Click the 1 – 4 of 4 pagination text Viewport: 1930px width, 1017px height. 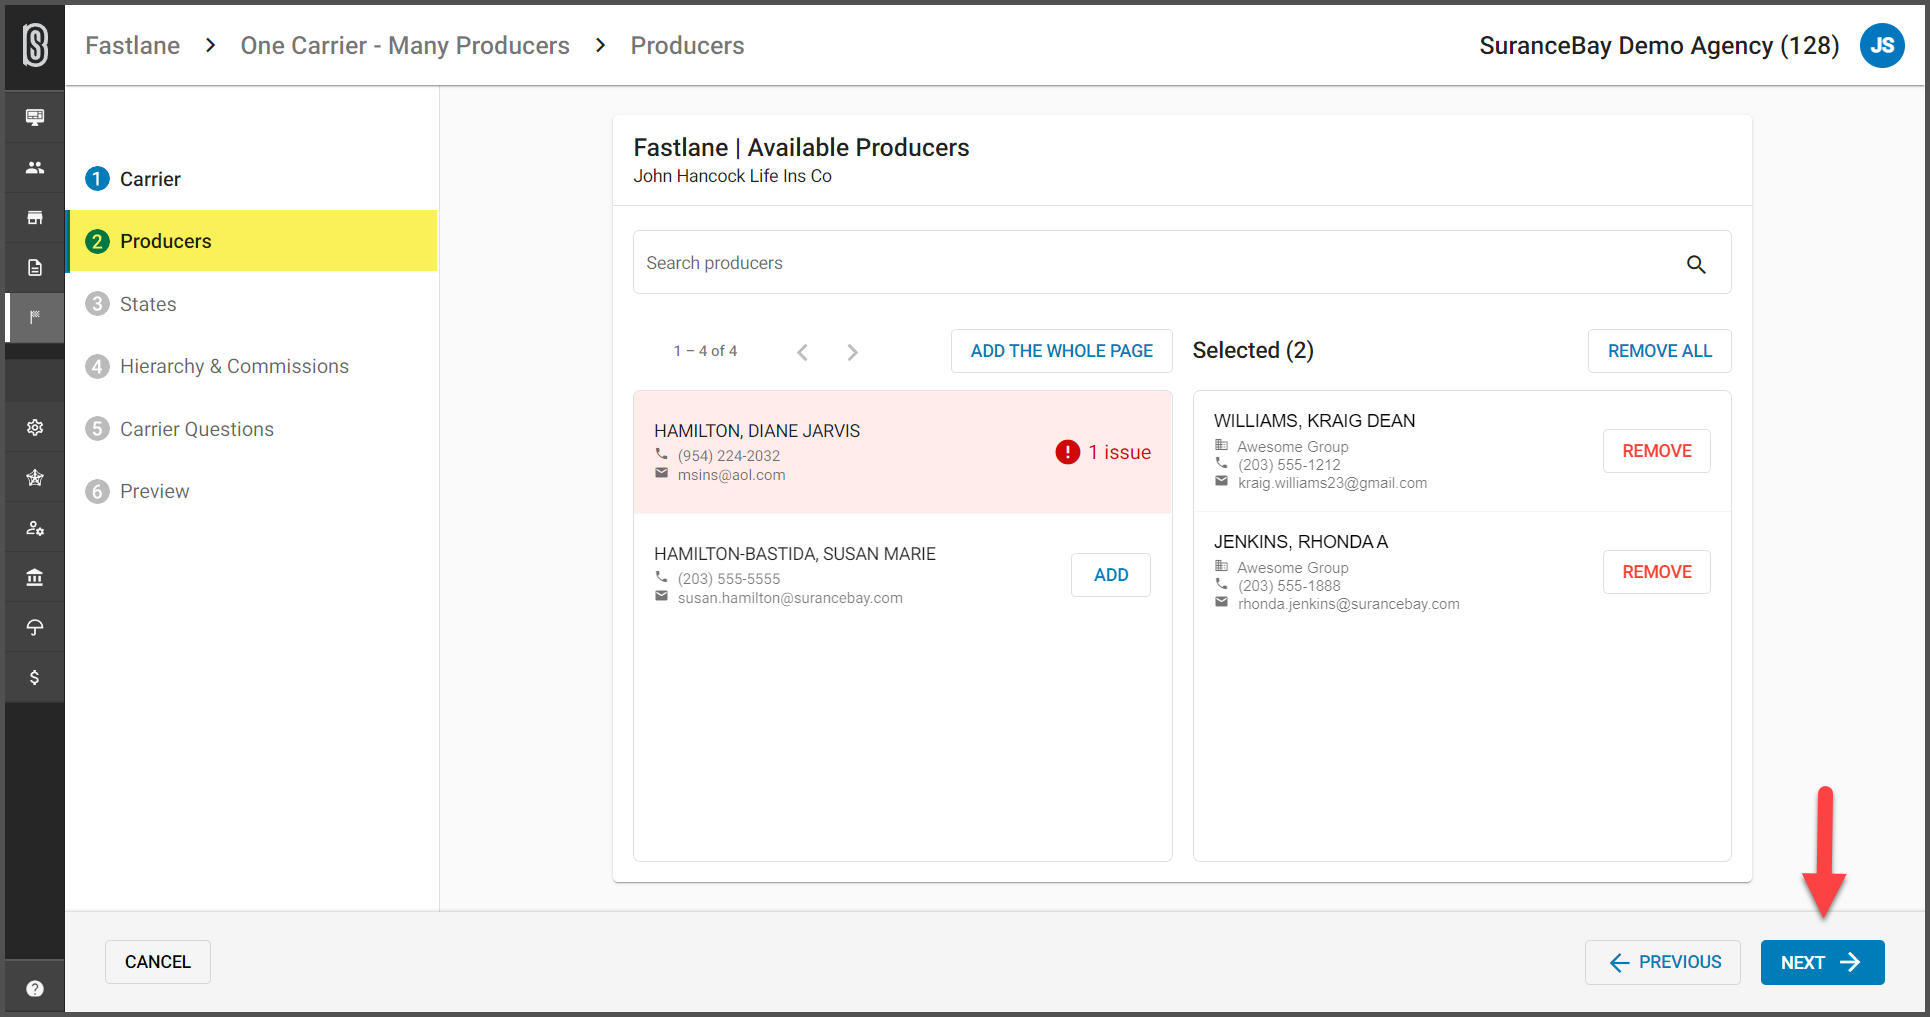[705, 351]
